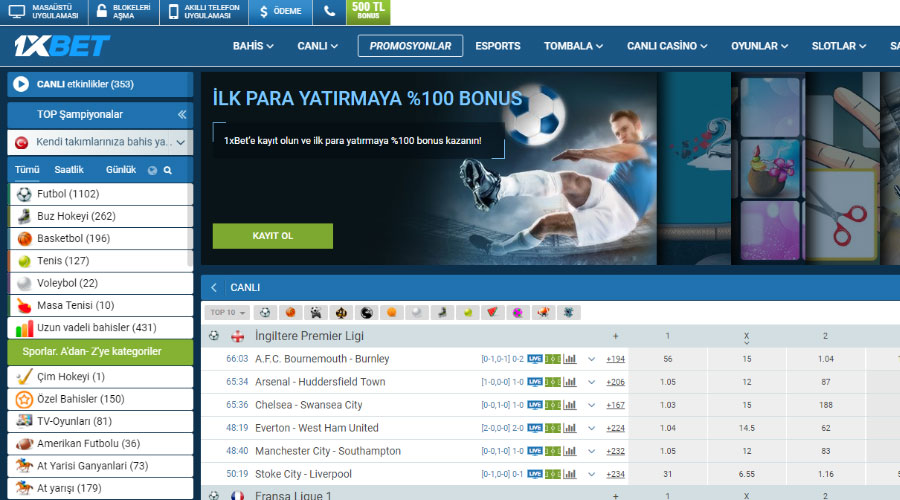Screen dimensions: 900x500
Task: Select the 6.55 draw odds for Stoke City - Liverpool
Action: [746, 474]
